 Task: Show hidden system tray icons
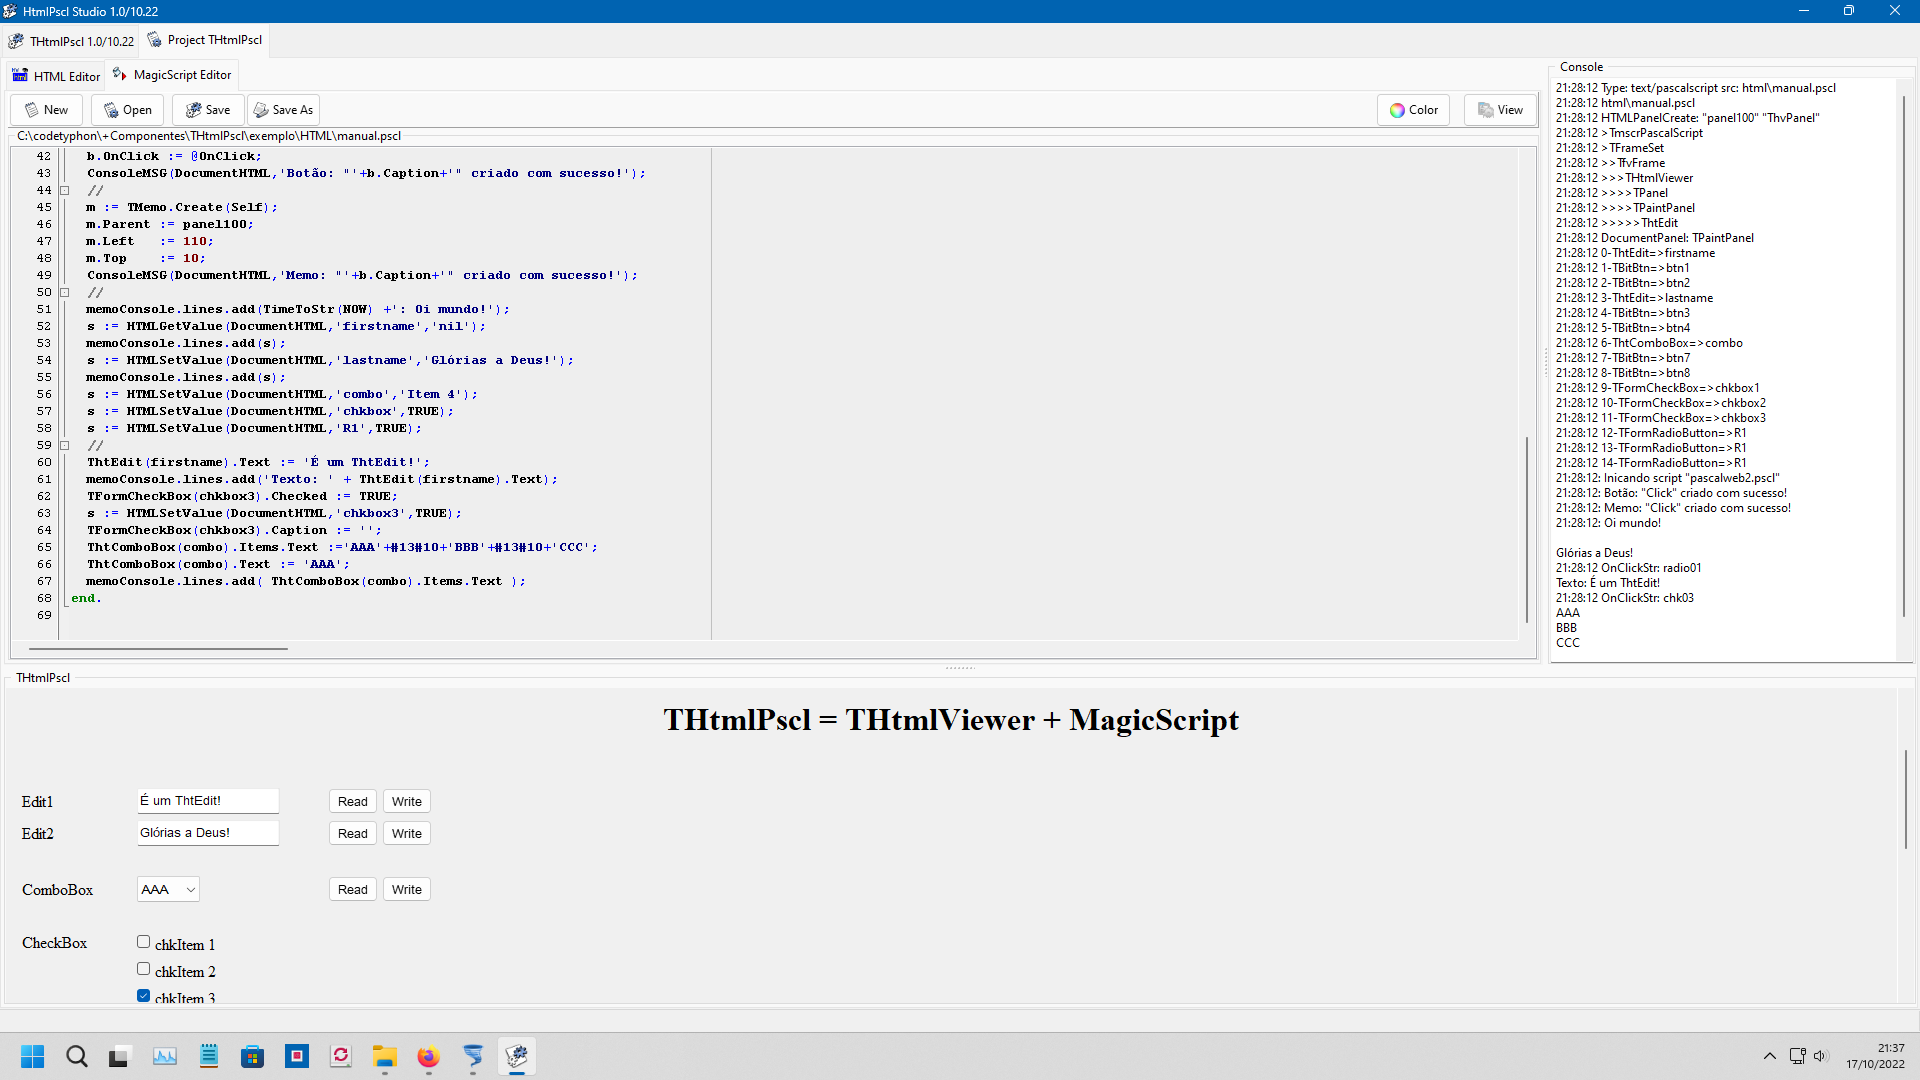1770,1056
